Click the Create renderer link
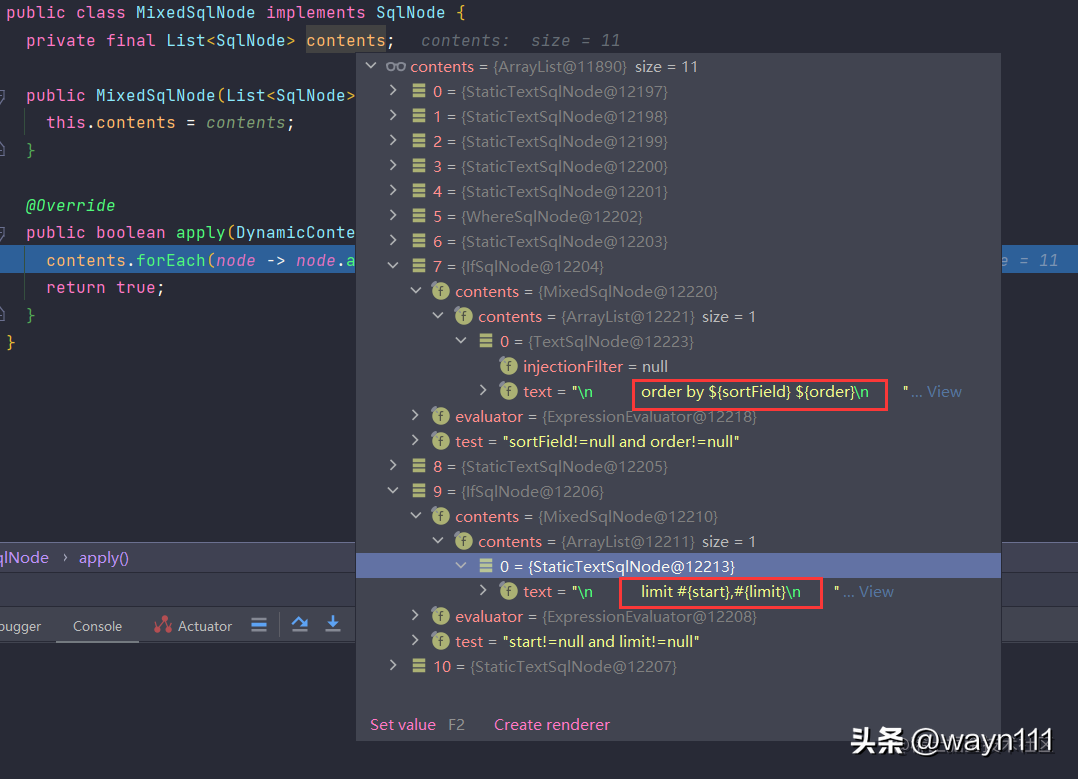 pos(551,725)
